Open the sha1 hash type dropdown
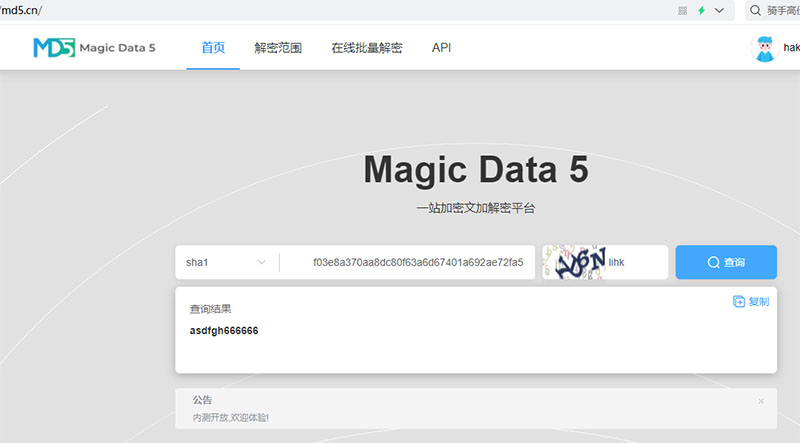Image resolution: width=800 pixels, height=443 pixels. (x=227, y=262)
